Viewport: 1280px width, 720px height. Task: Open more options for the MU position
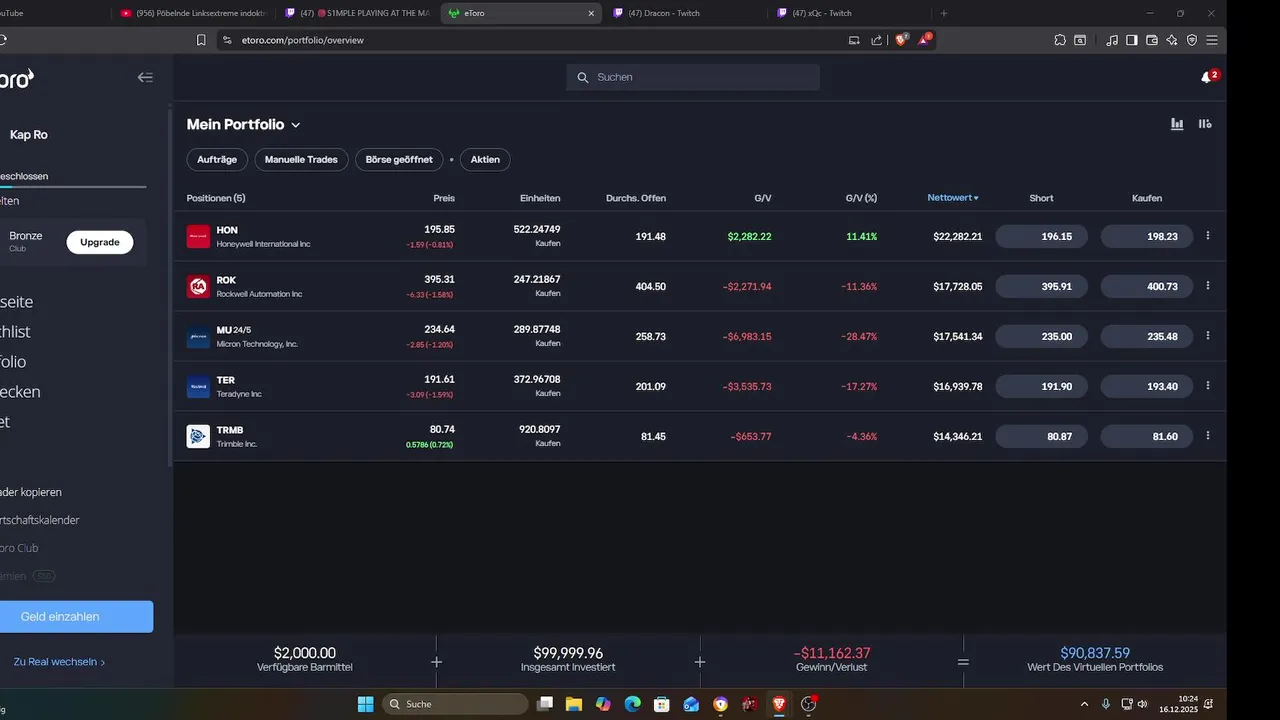pyautogui.click(x=1208, y=336)
